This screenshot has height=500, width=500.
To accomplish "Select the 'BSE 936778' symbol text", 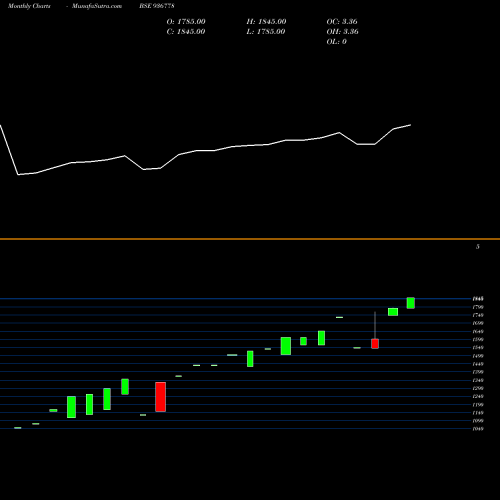I will pyautogui.click(x=157, y=6).
